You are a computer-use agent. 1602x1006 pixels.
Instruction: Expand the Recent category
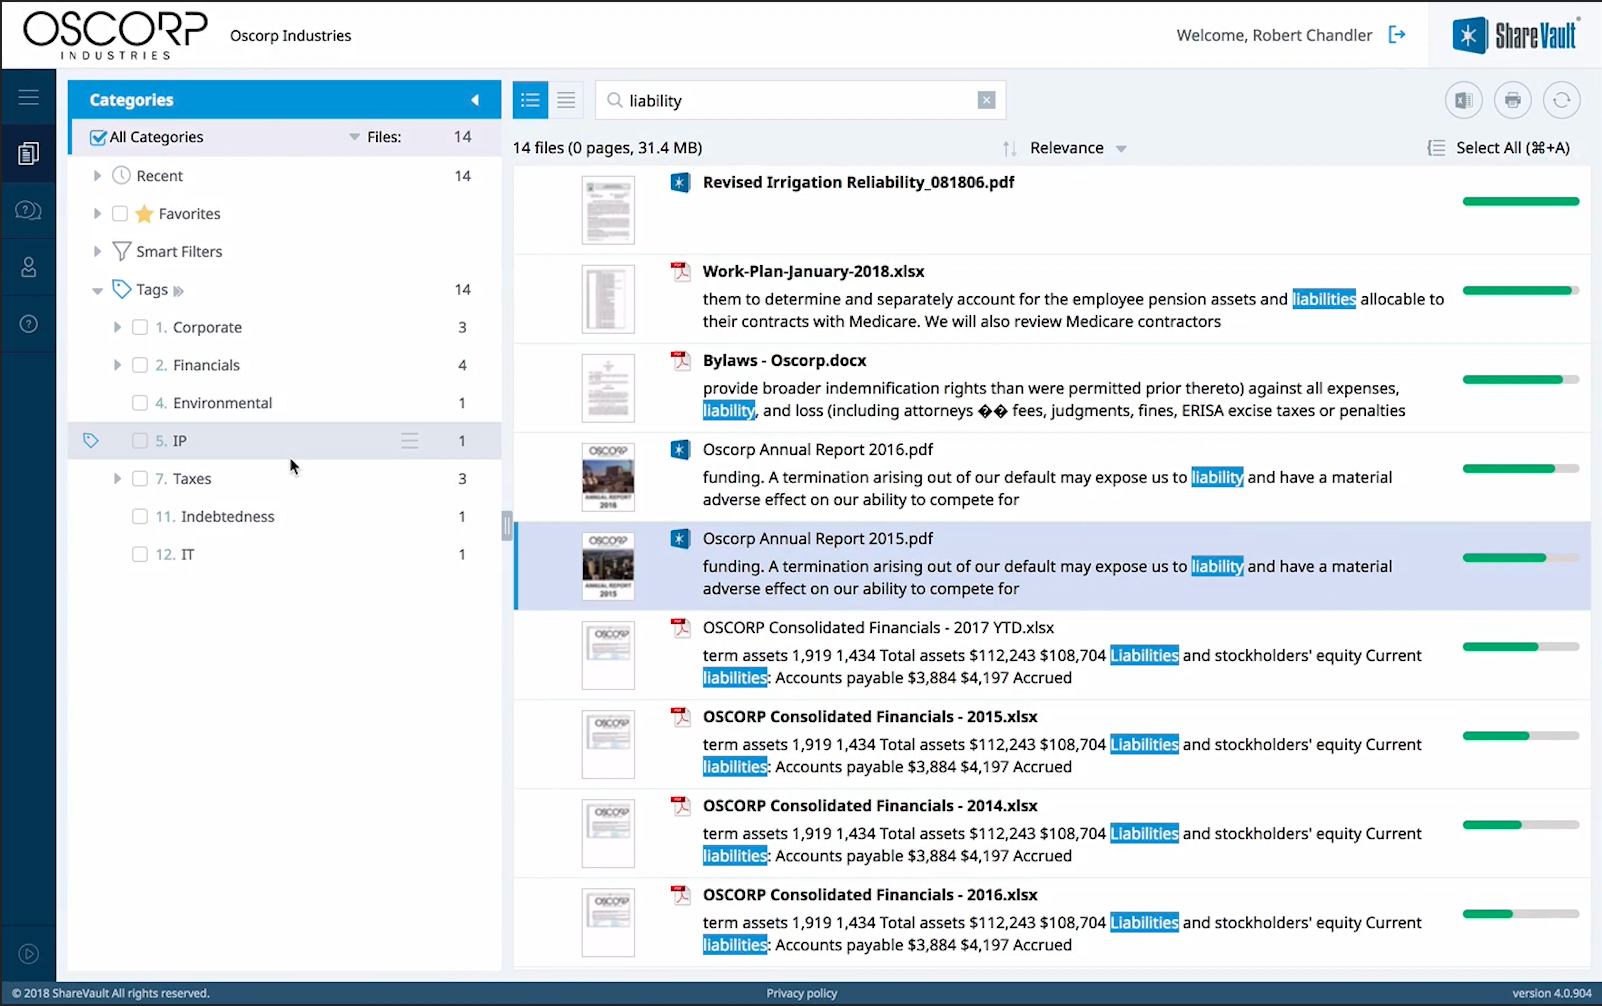[x=97, y=176]
